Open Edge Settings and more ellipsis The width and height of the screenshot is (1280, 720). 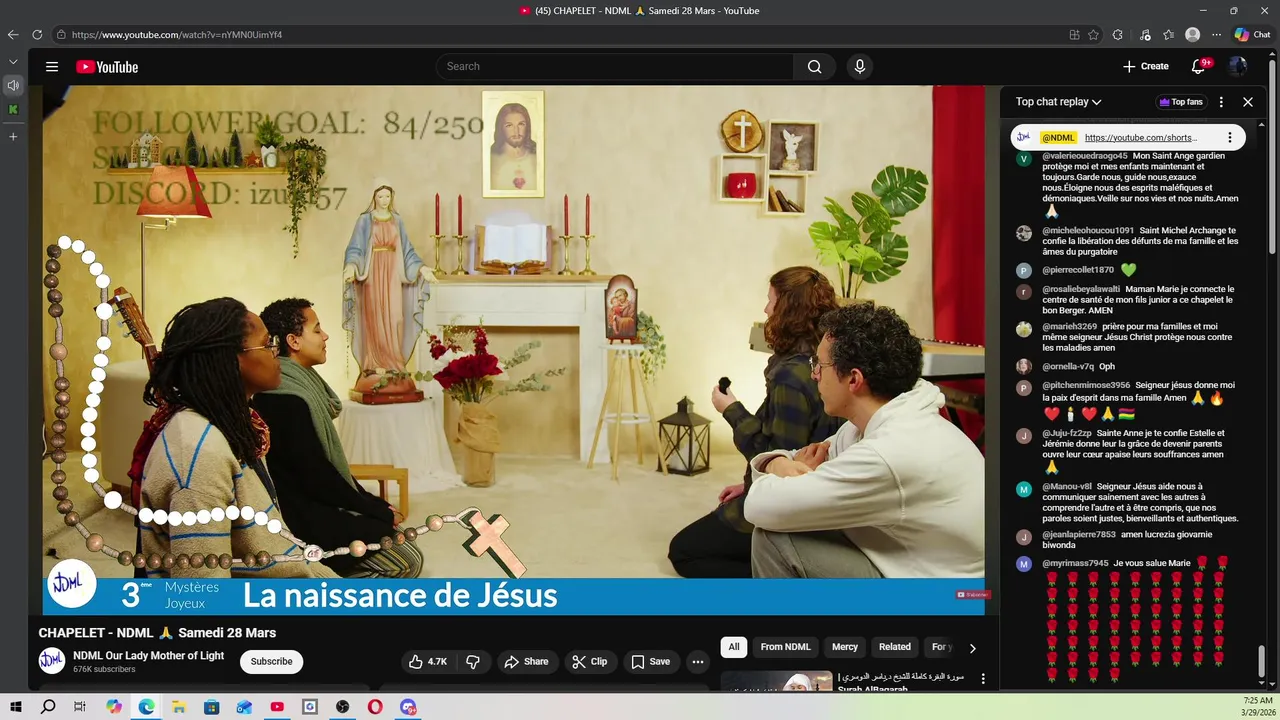(x=1216, y=34)
